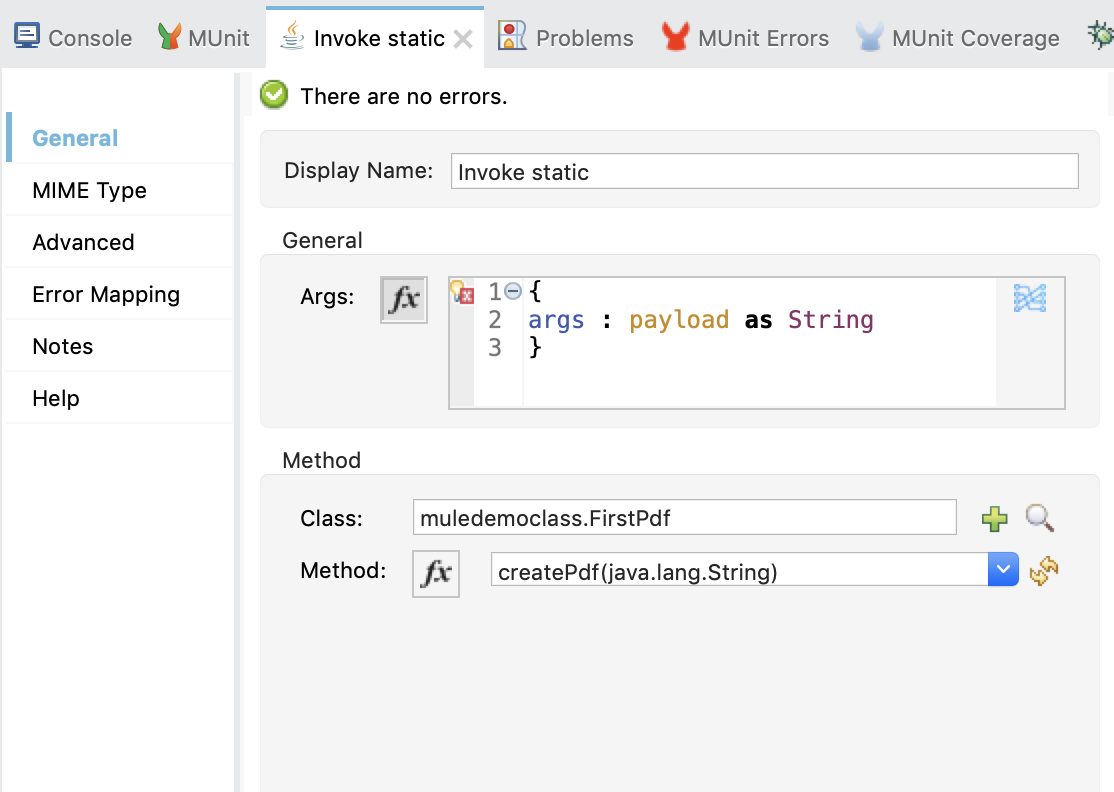Image resolution: width=1114 pixels, height=792 pixels.
Task: Click the bug icon at far right of tabs
Action: [x=1100, y=37]
